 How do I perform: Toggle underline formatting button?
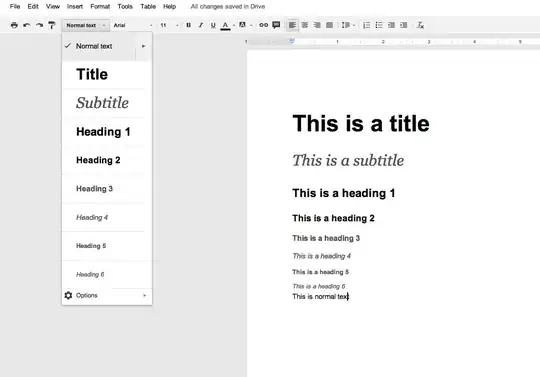[x=213, y=25]
